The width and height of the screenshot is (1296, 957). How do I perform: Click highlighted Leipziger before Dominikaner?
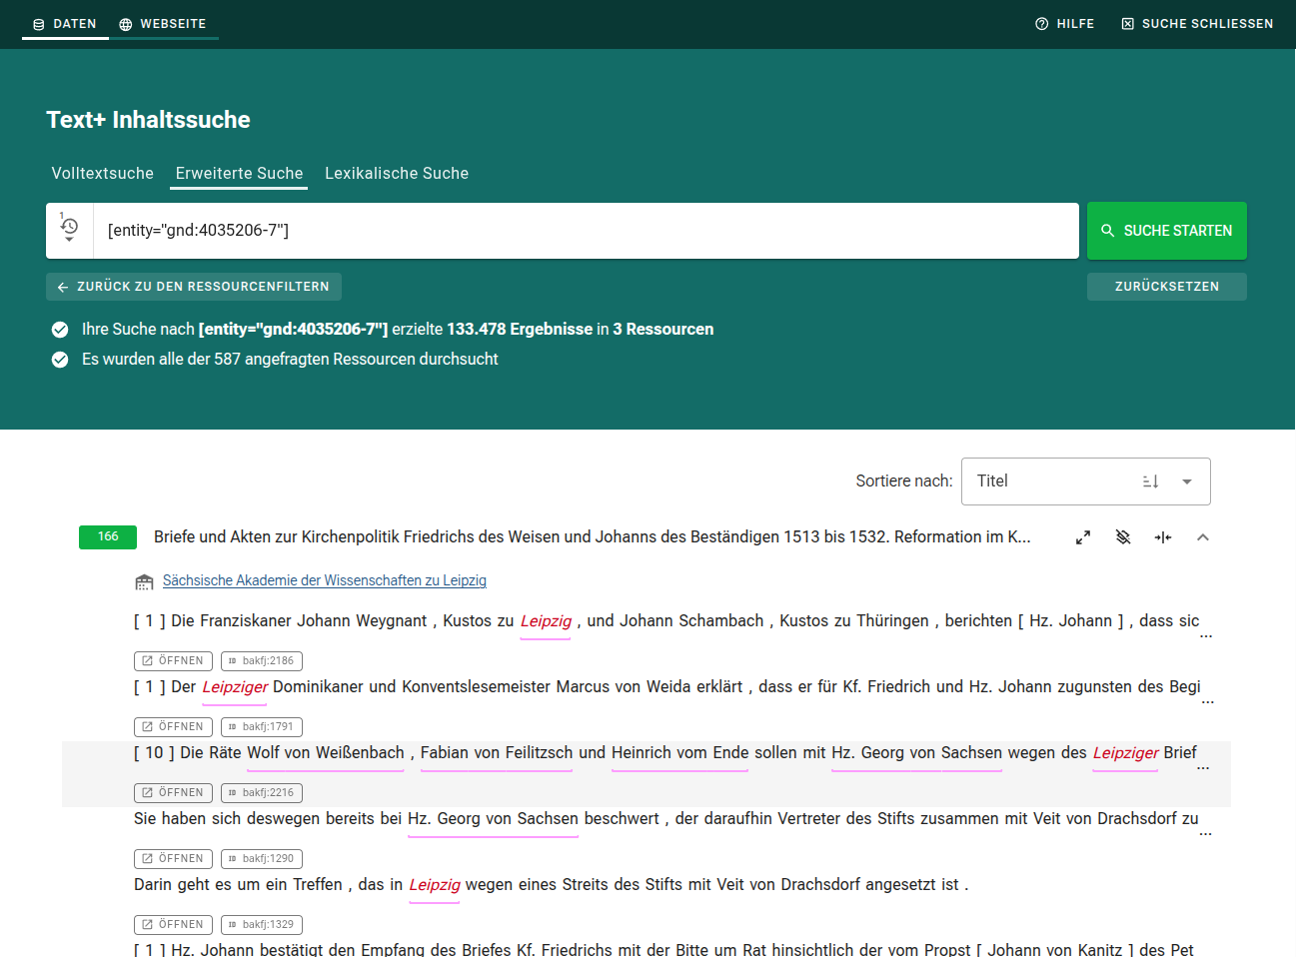[x=235, y=687]
